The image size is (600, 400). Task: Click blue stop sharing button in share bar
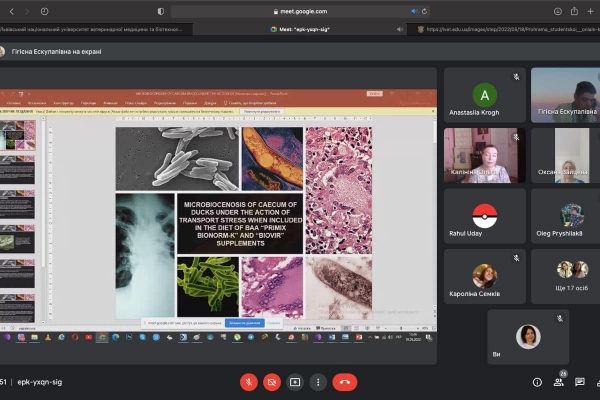pos(245,323)
